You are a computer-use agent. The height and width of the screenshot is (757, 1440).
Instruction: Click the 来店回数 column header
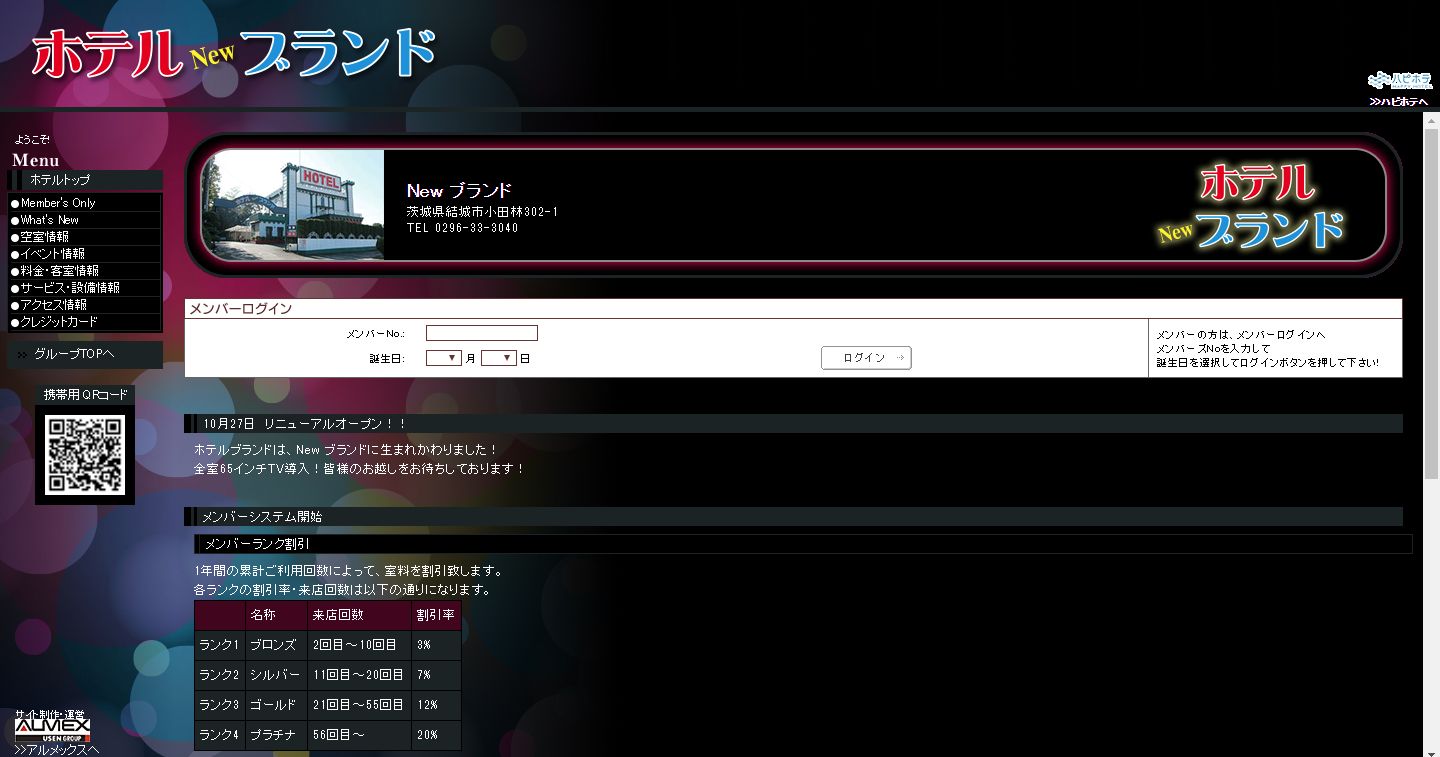[359, 615]
